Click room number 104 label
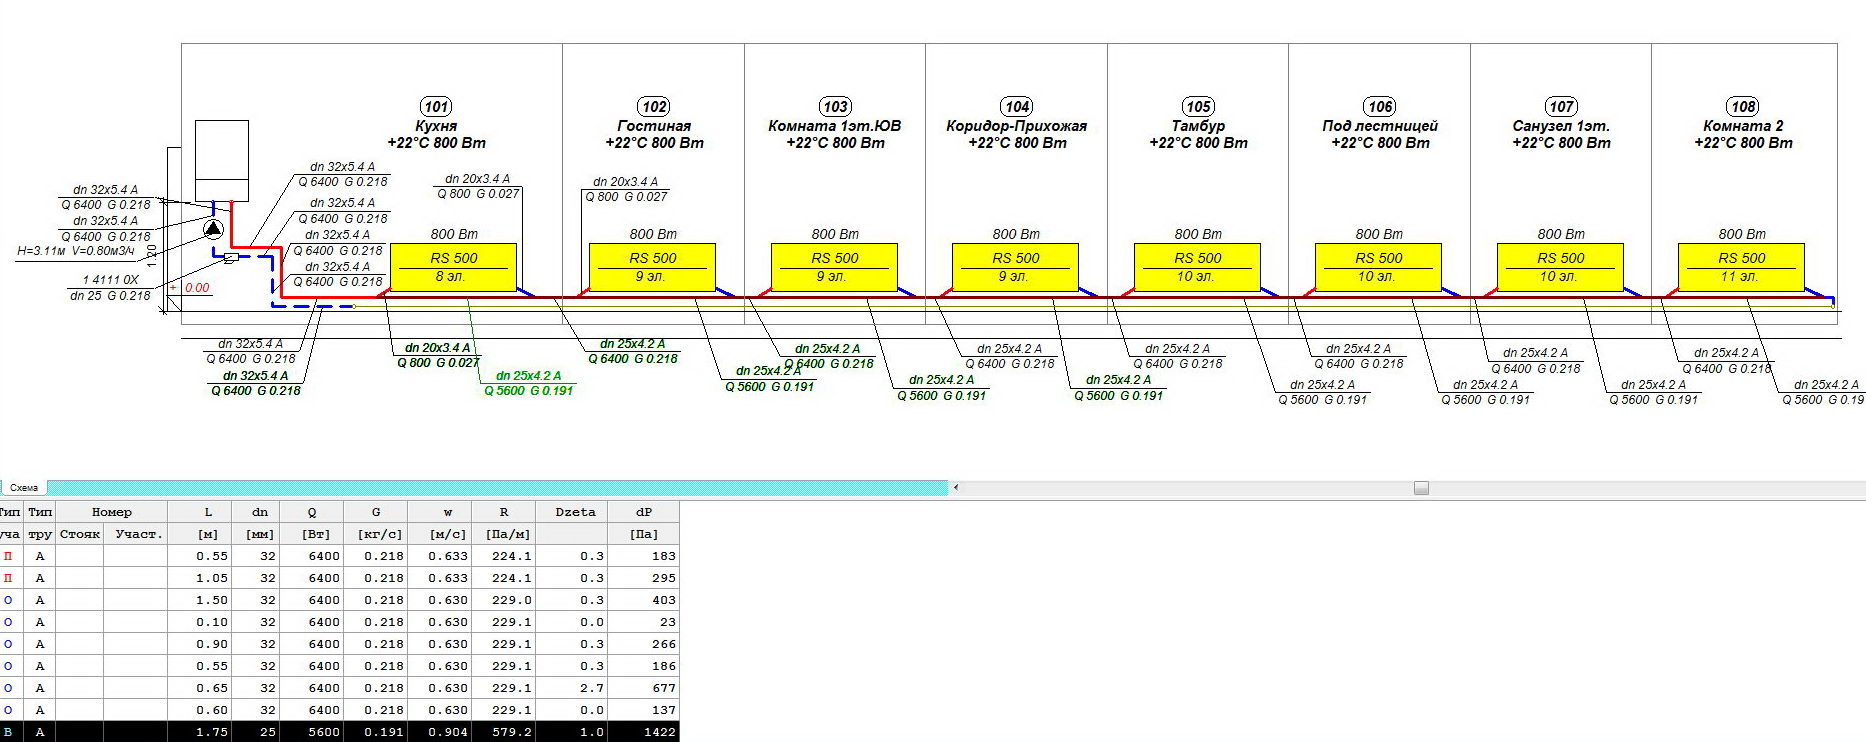Viewport: 1866px width, 742px height. pos(1017,107)
